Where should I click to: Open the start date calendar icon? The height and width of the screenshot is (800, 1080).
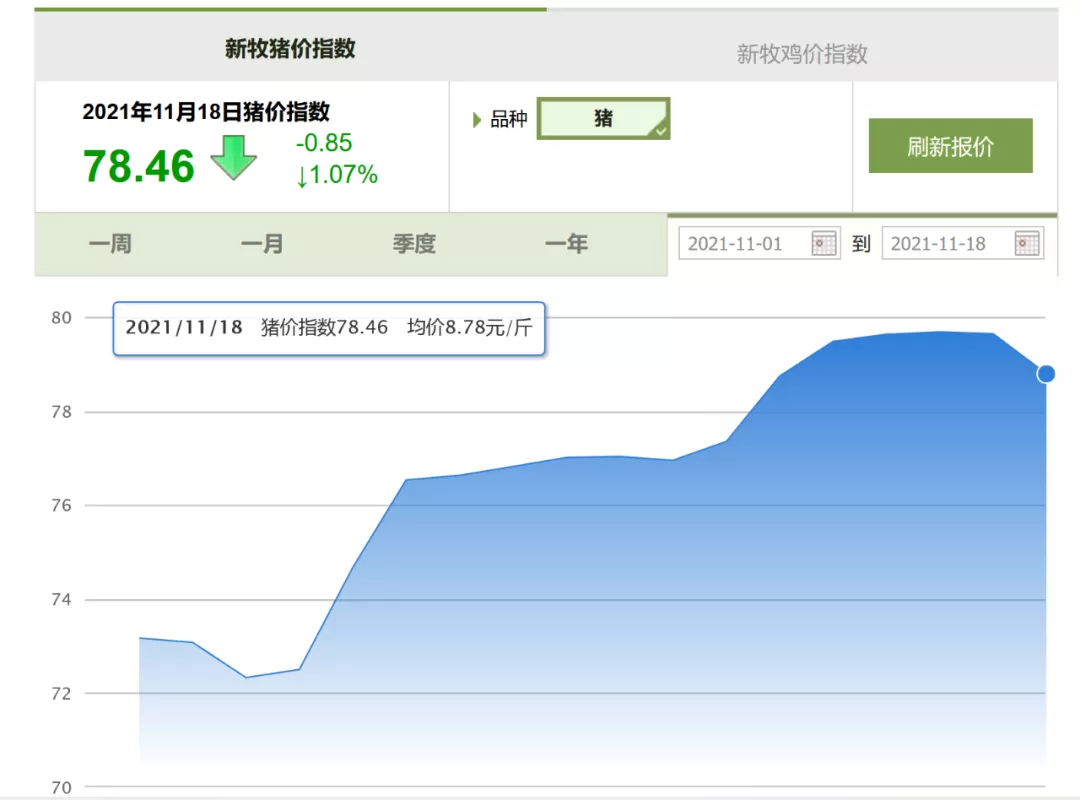point(823,243)
